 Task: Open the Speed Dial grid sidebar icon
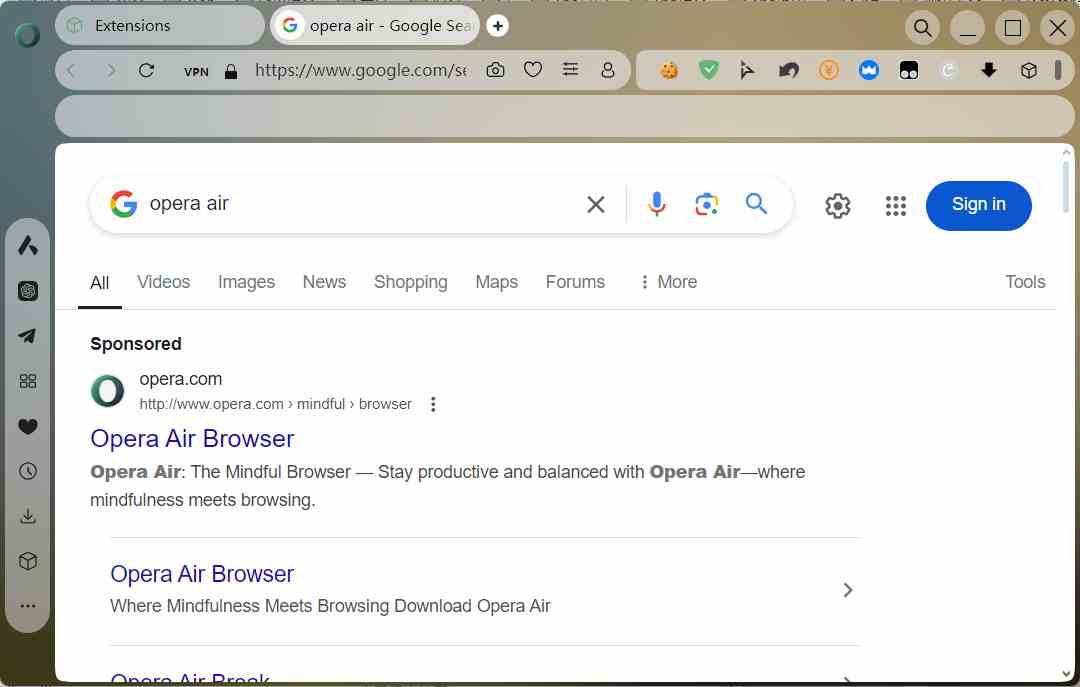tap(28, 381)
